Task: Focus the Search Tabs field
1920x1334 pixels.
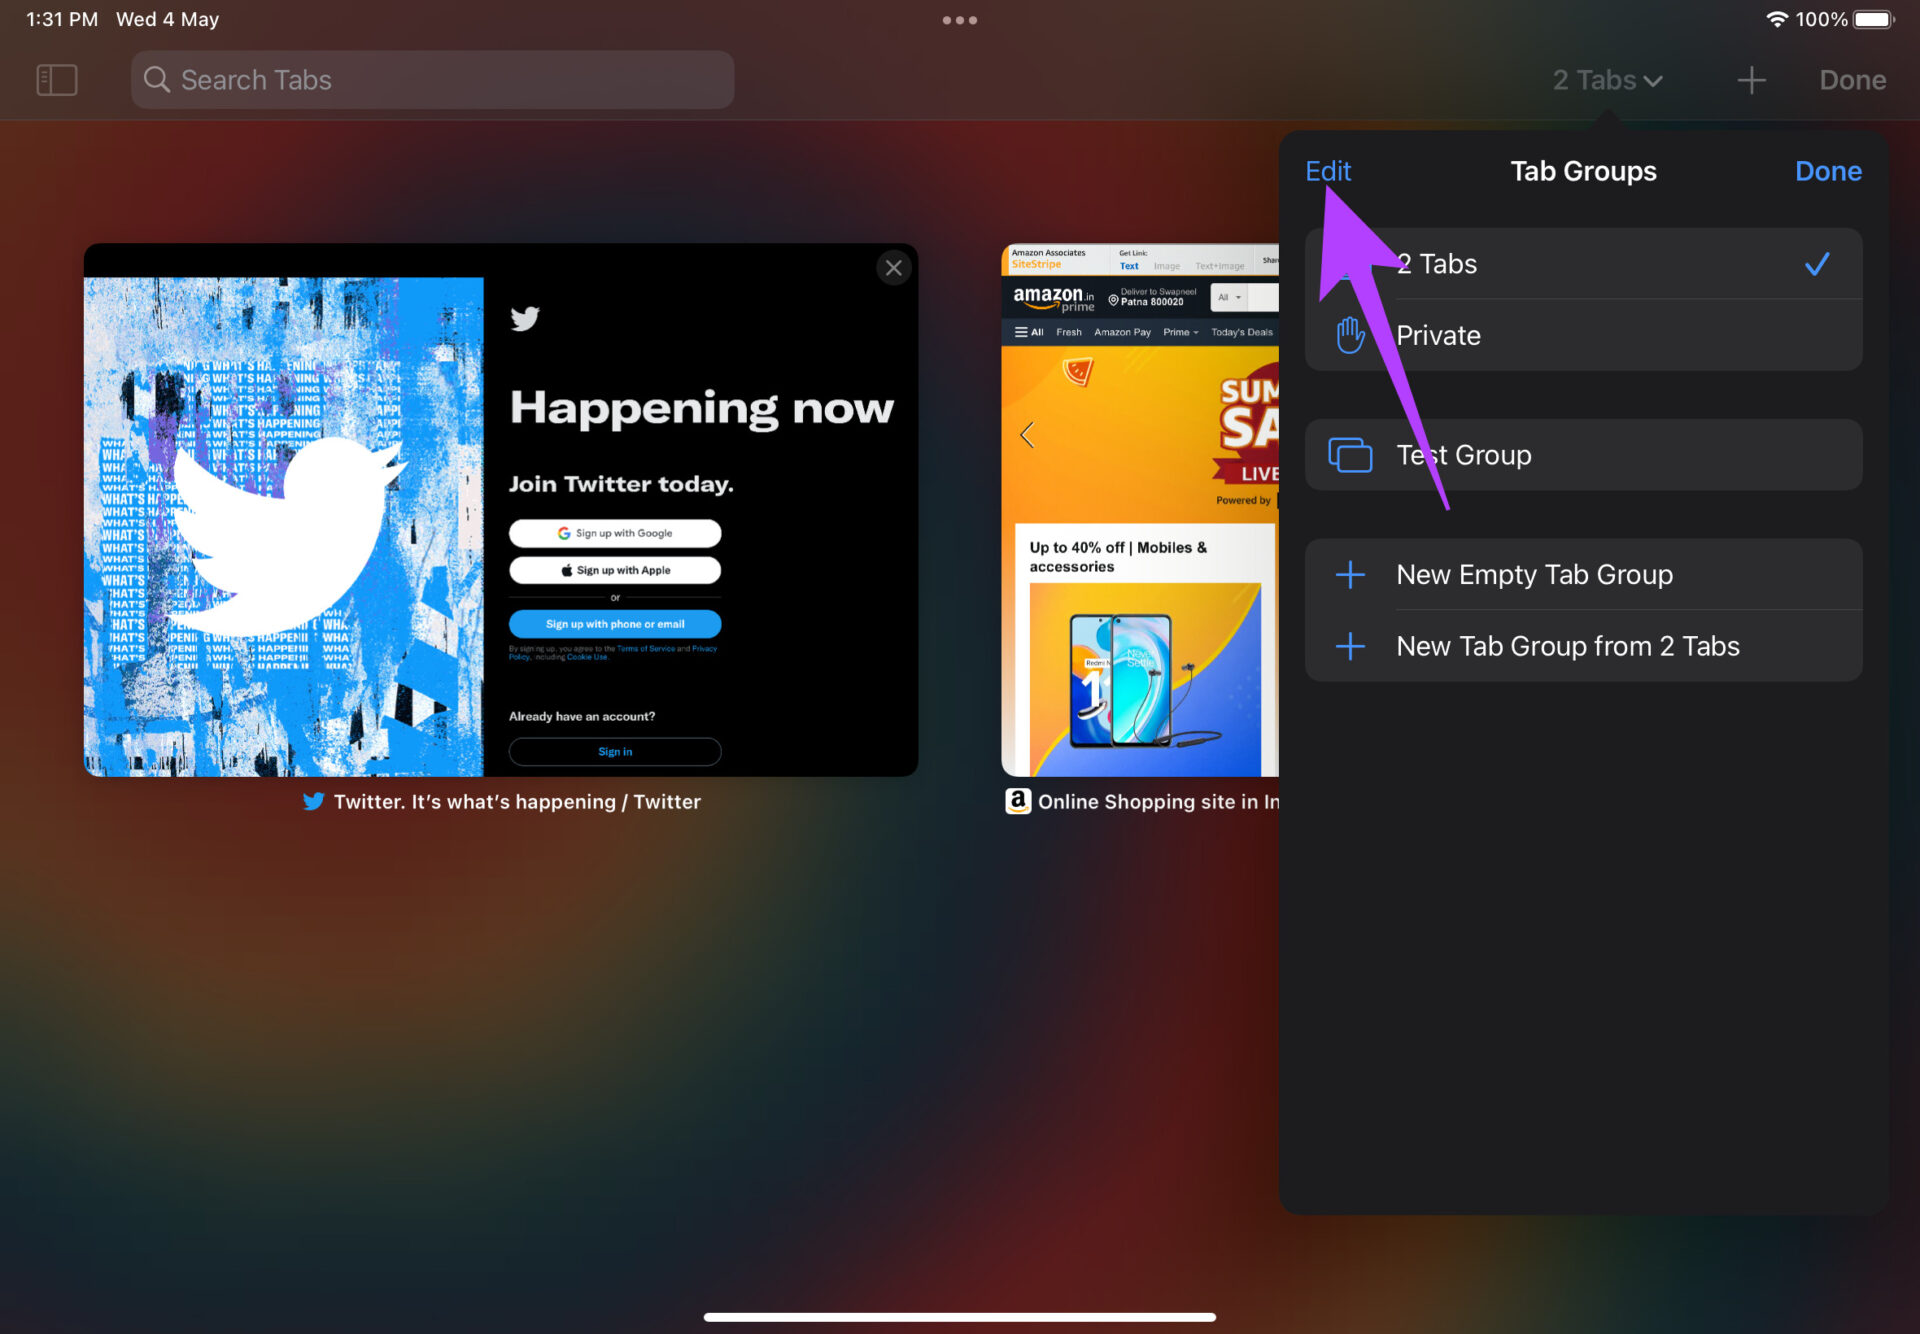Action: 432,80
